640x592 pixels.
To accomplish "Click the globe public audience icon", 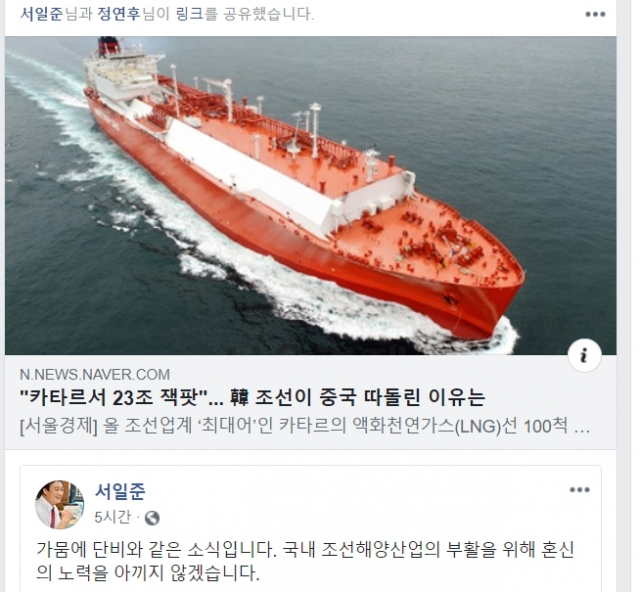I will pos(152,518).
